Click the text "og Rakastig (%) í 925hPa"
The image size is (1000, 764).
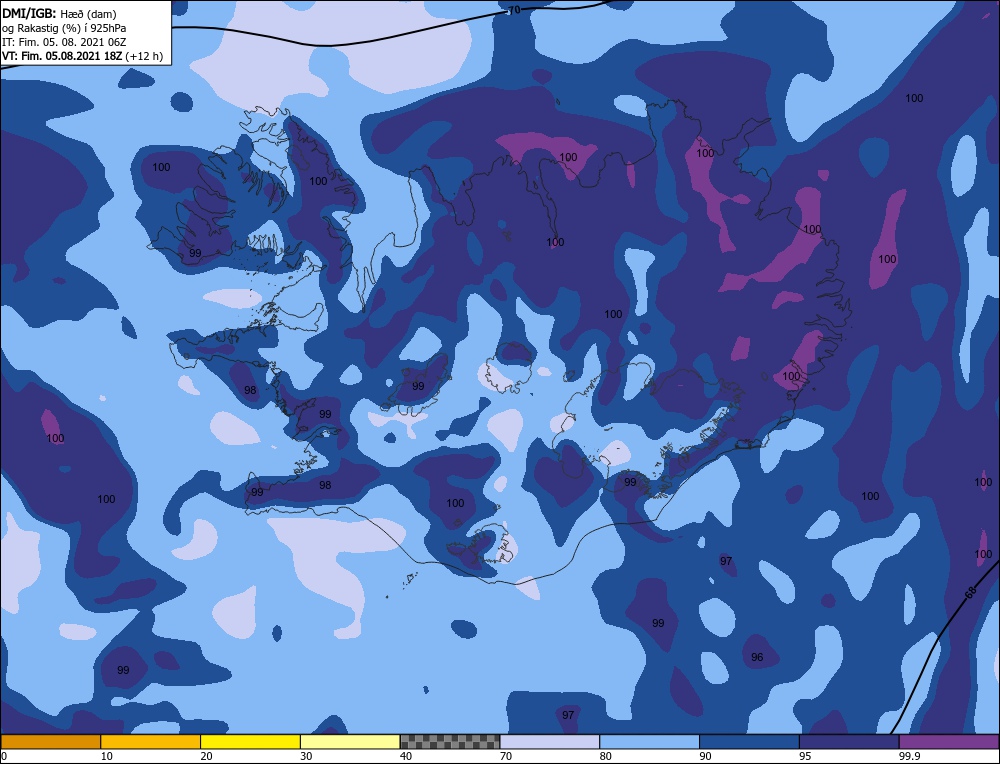[x=64, y=28]
